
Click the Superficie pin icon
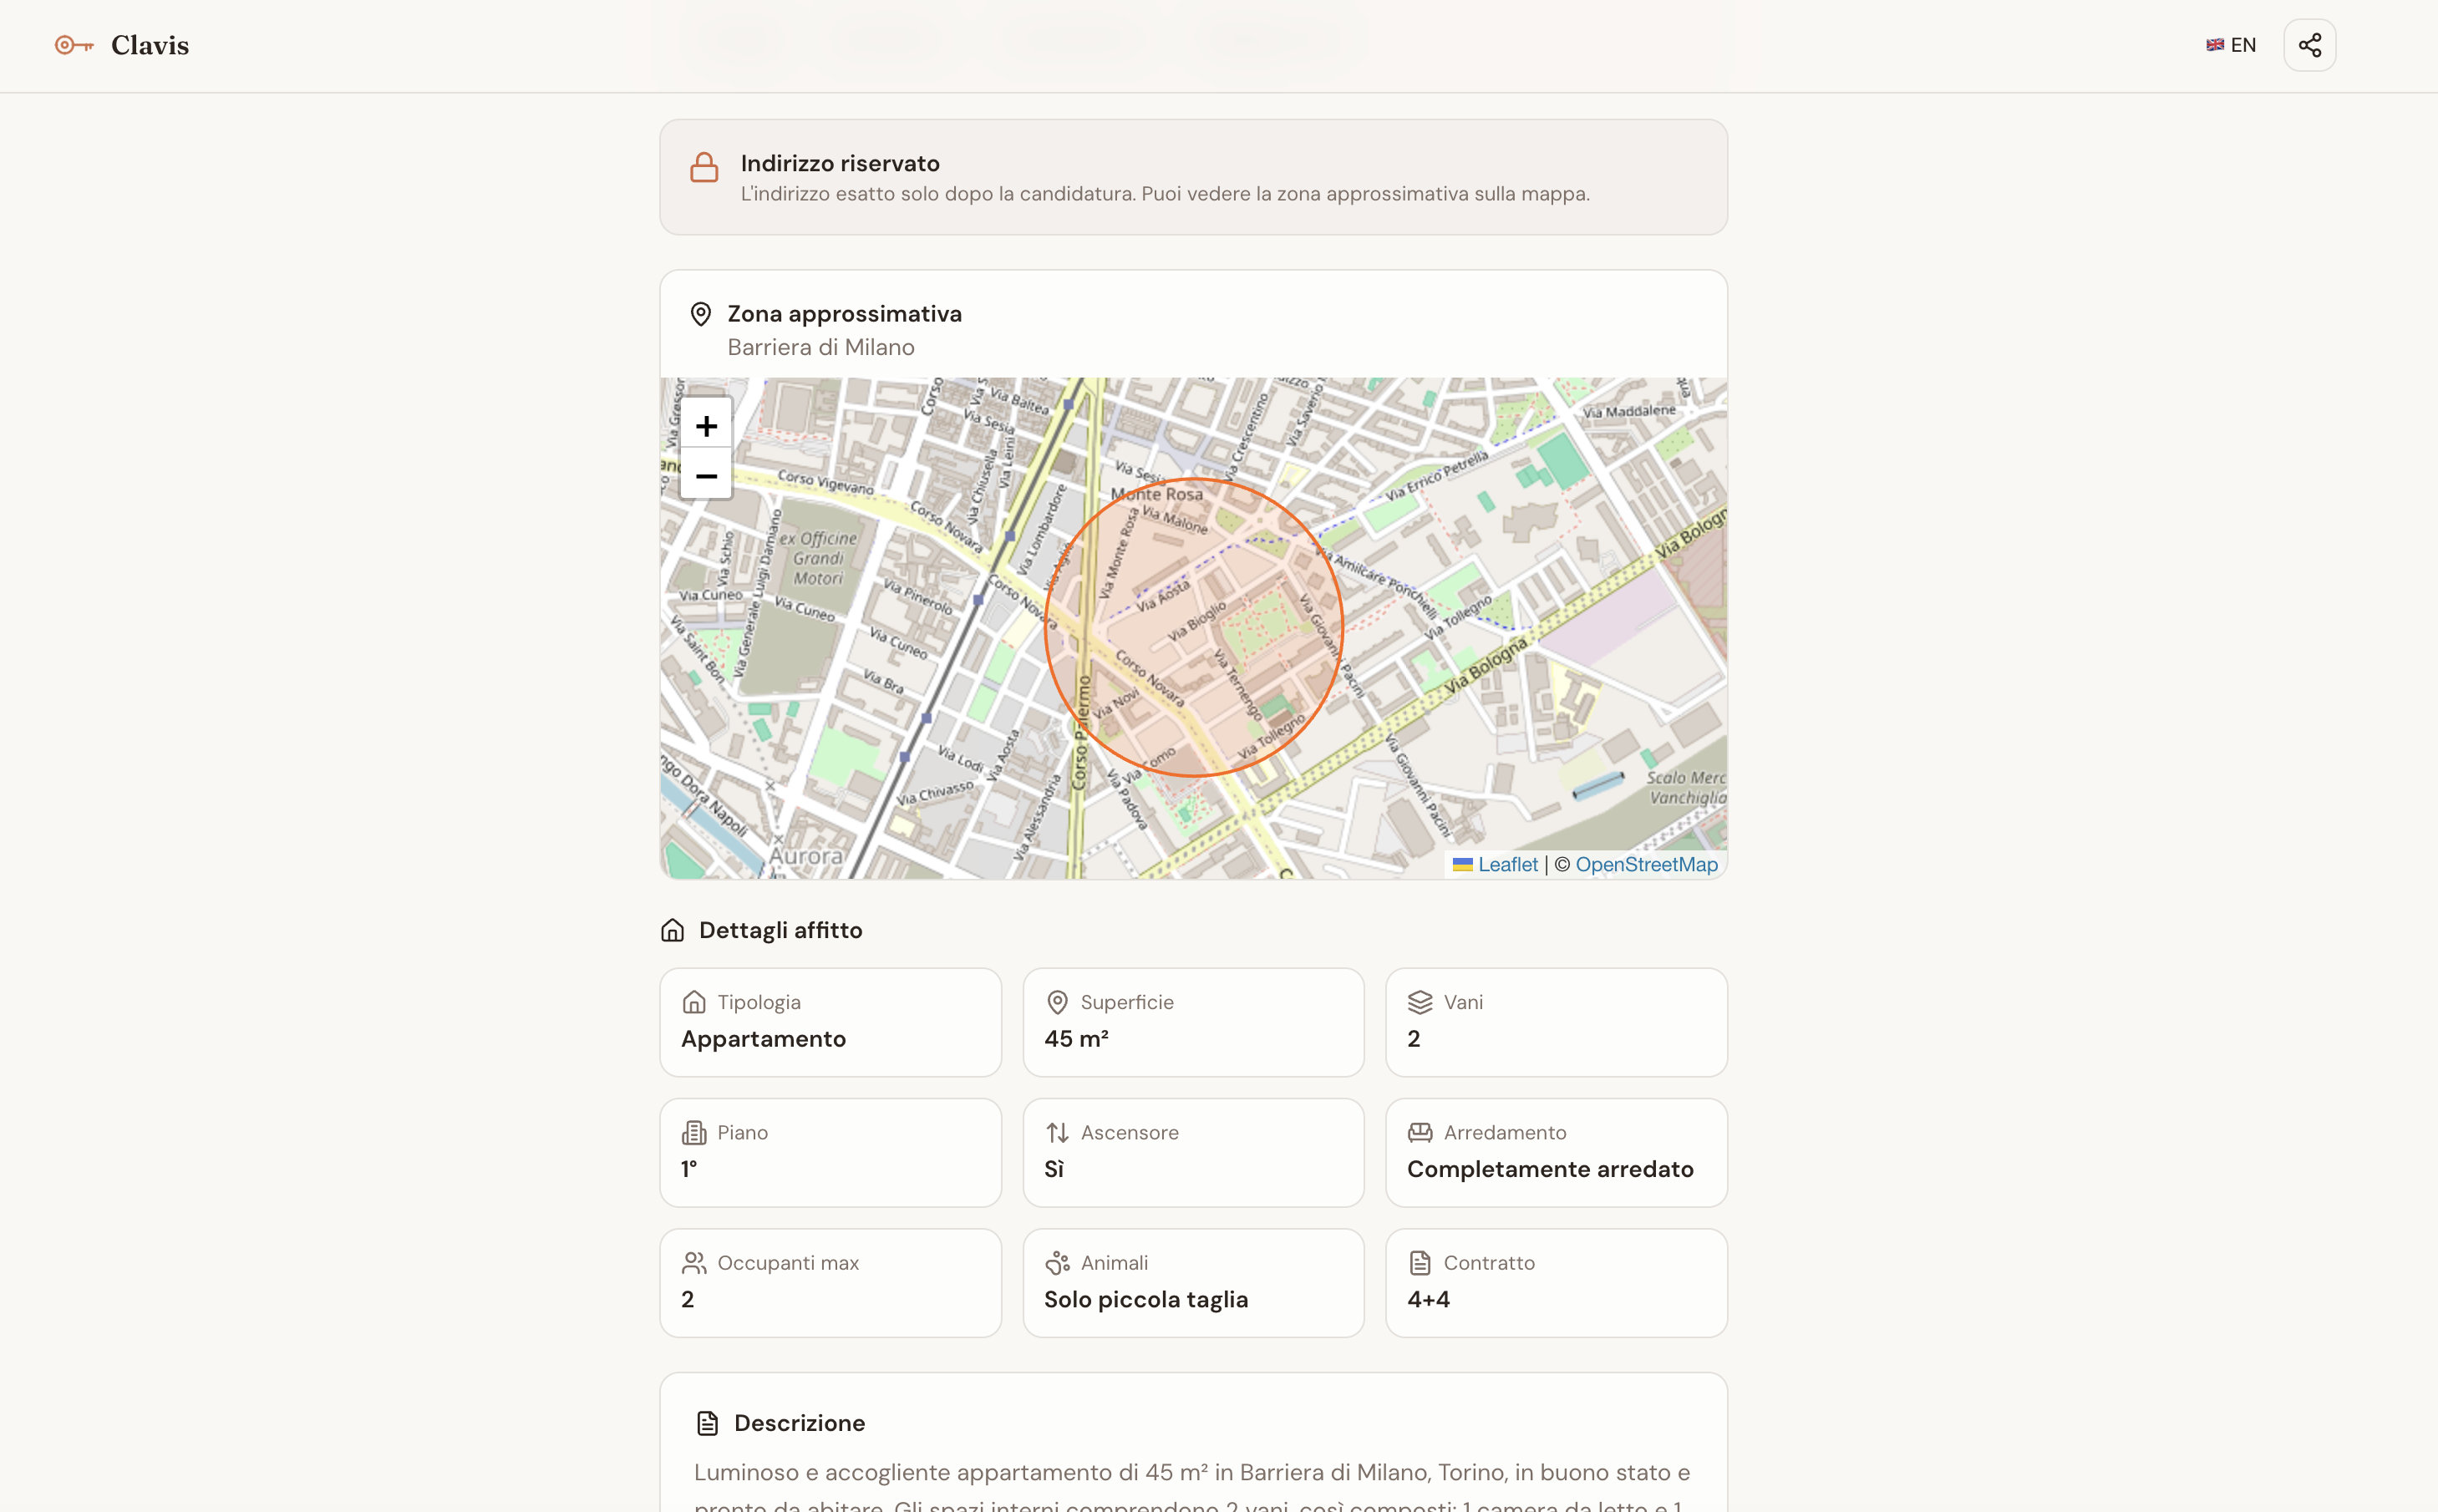point(1057,1002)
